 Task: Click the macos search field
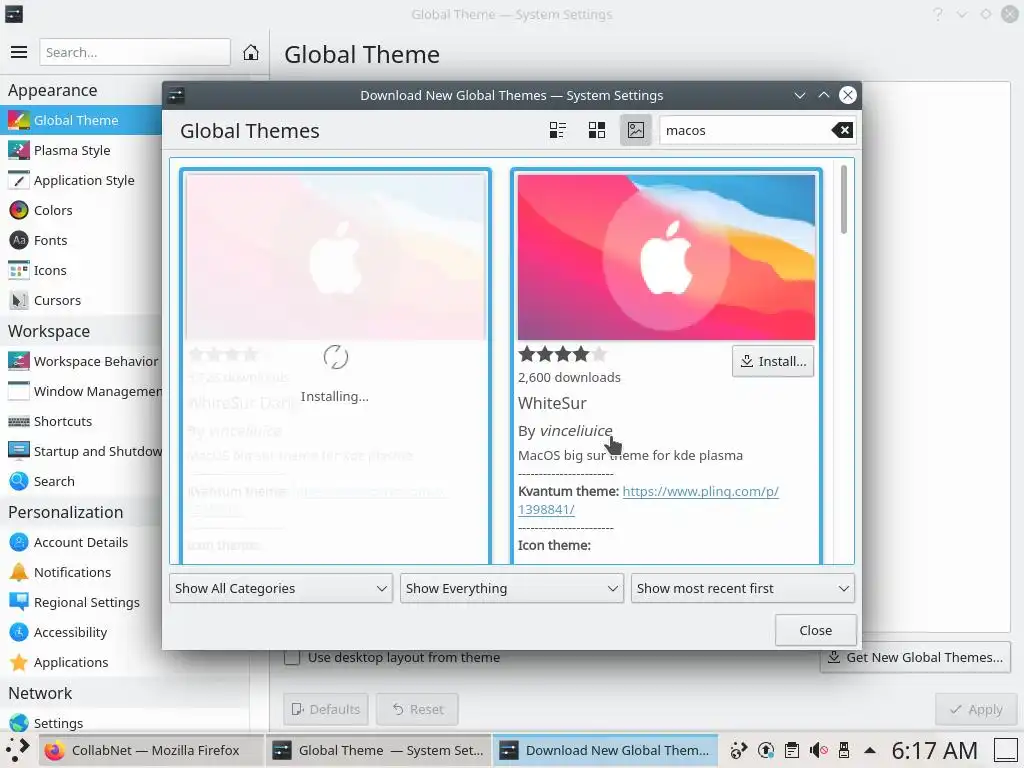(x=744, y=130)
